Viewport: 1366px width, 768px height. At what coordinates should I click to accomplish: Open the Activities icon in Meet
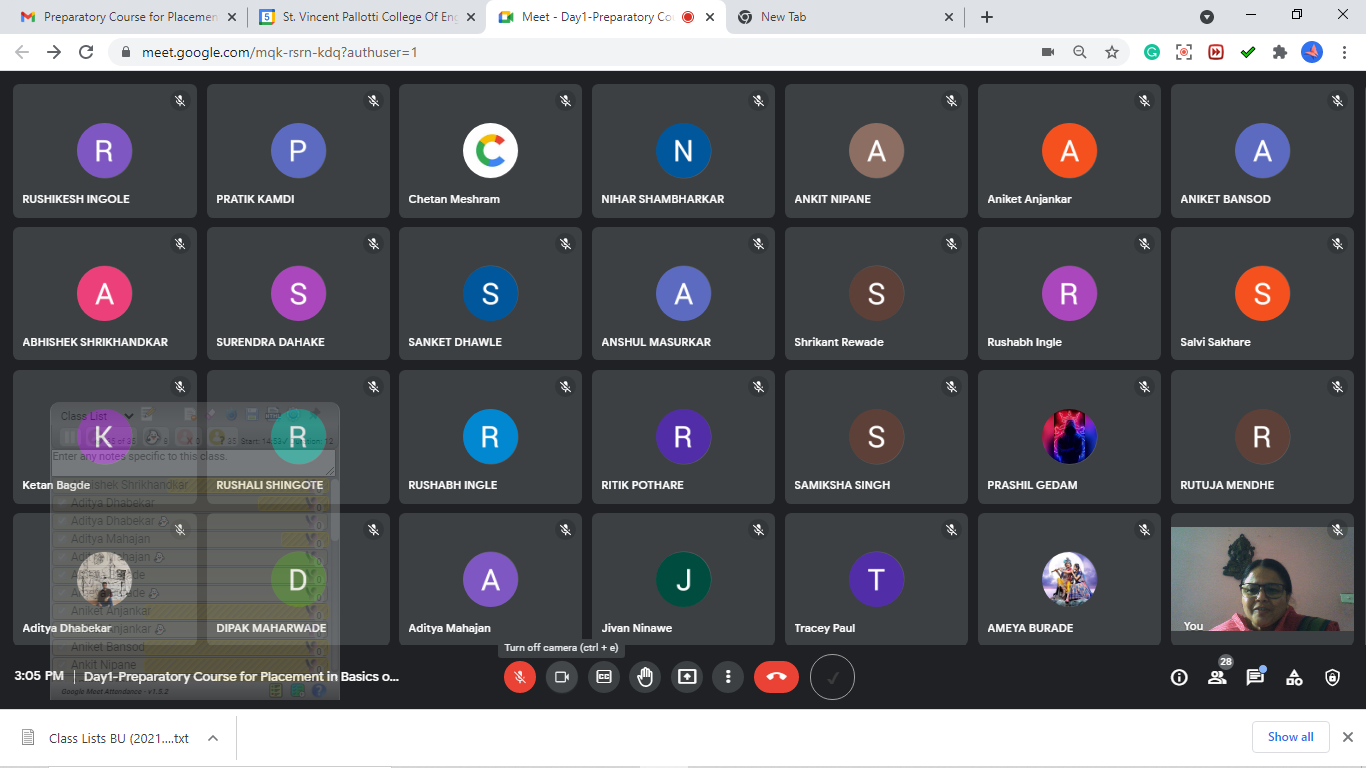pyautogui.click(x=1294, y=678)
